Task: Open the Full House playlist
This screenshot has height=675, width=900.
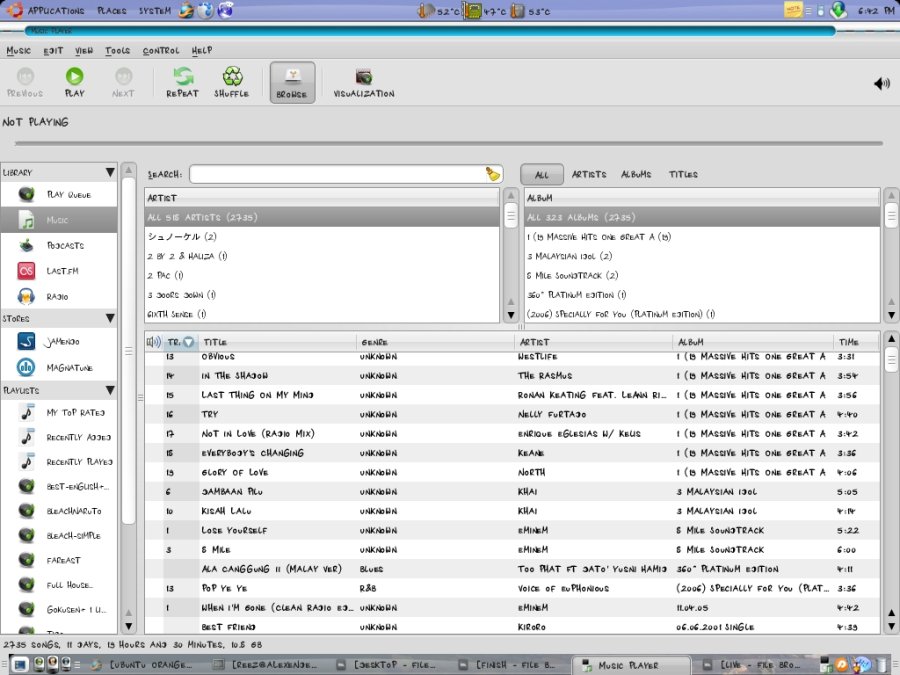Action: pyautogui.click(x=59, y=585)
